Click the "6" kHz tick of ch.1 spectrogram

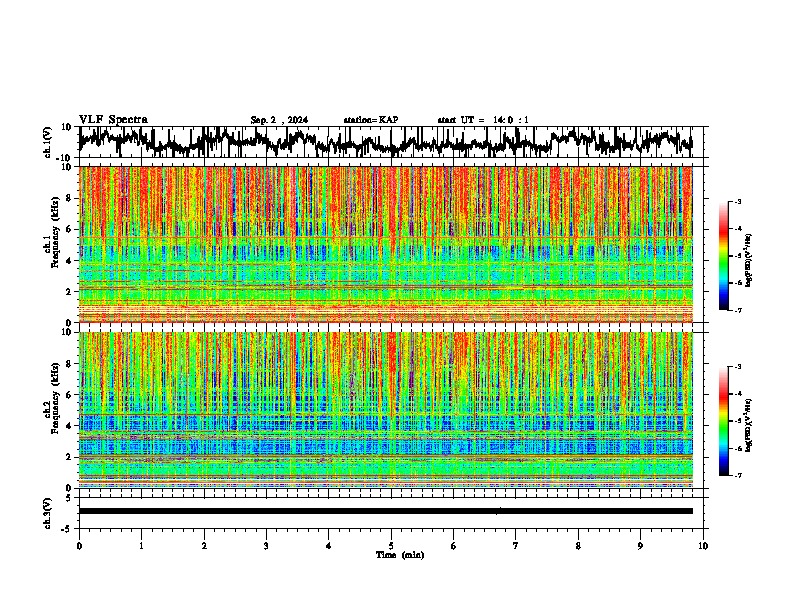click(x=70, y=229)
